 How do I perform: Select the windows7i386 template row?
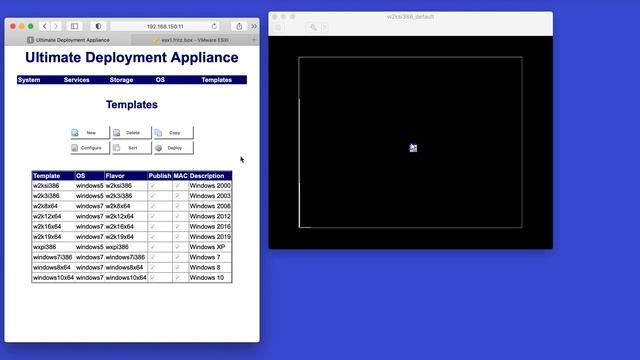click(132, 257)
